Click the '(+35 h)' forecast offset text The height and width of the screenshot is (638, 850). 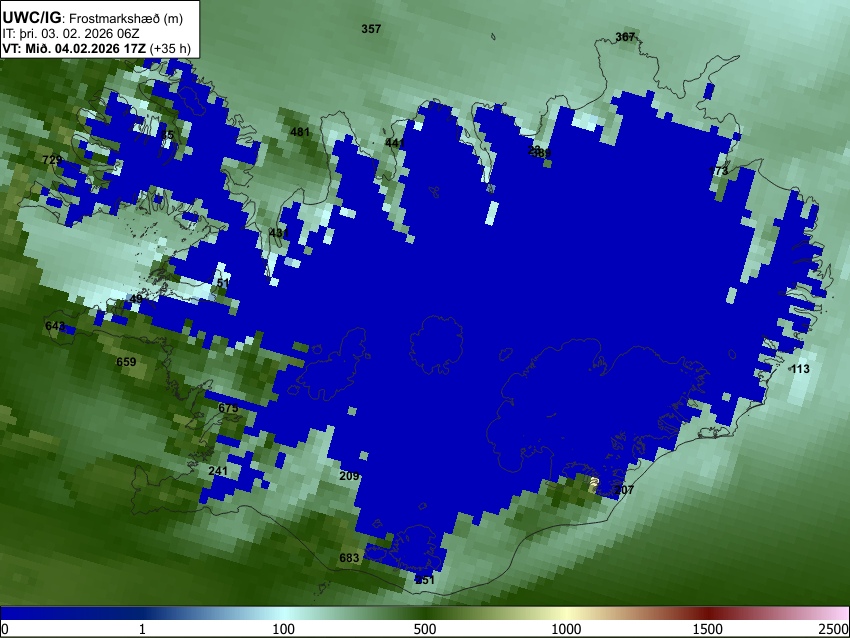(170, 48)
